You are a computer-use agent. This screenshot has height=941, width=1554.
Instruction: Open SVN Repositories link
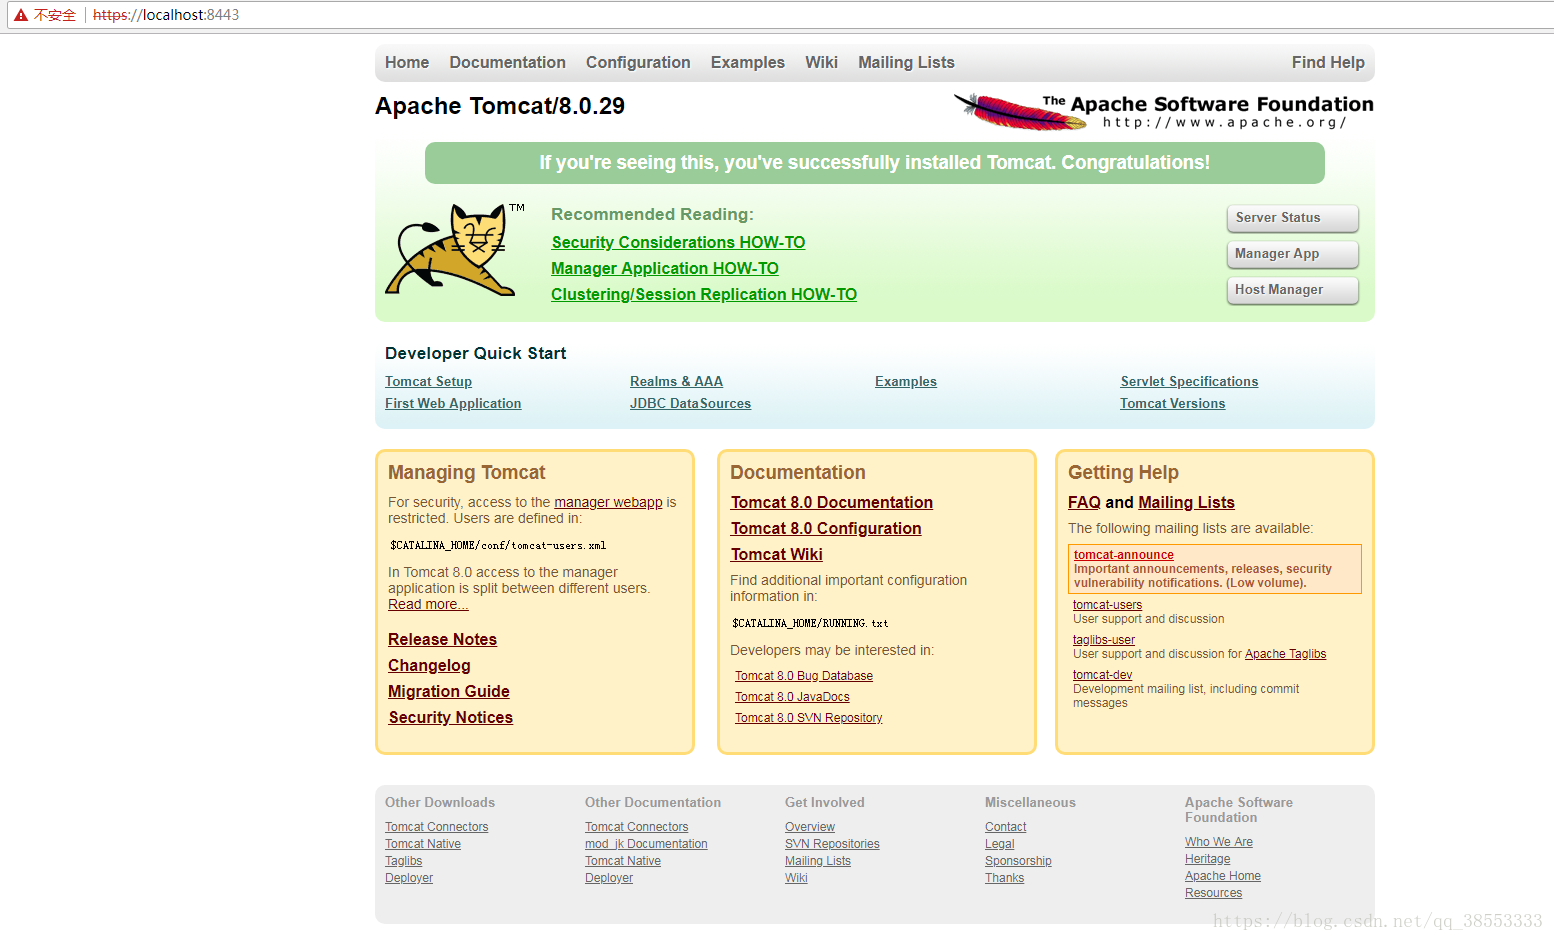coord(832,844)
